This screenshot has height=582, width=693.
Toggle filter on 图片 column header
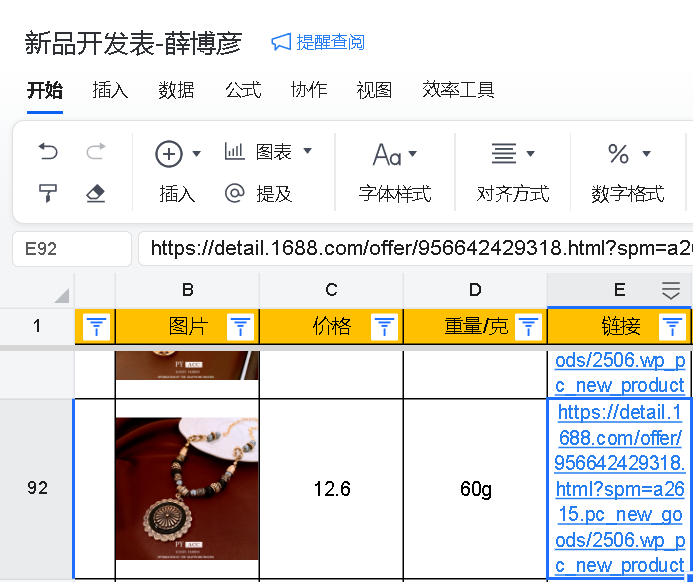[240, 326]
